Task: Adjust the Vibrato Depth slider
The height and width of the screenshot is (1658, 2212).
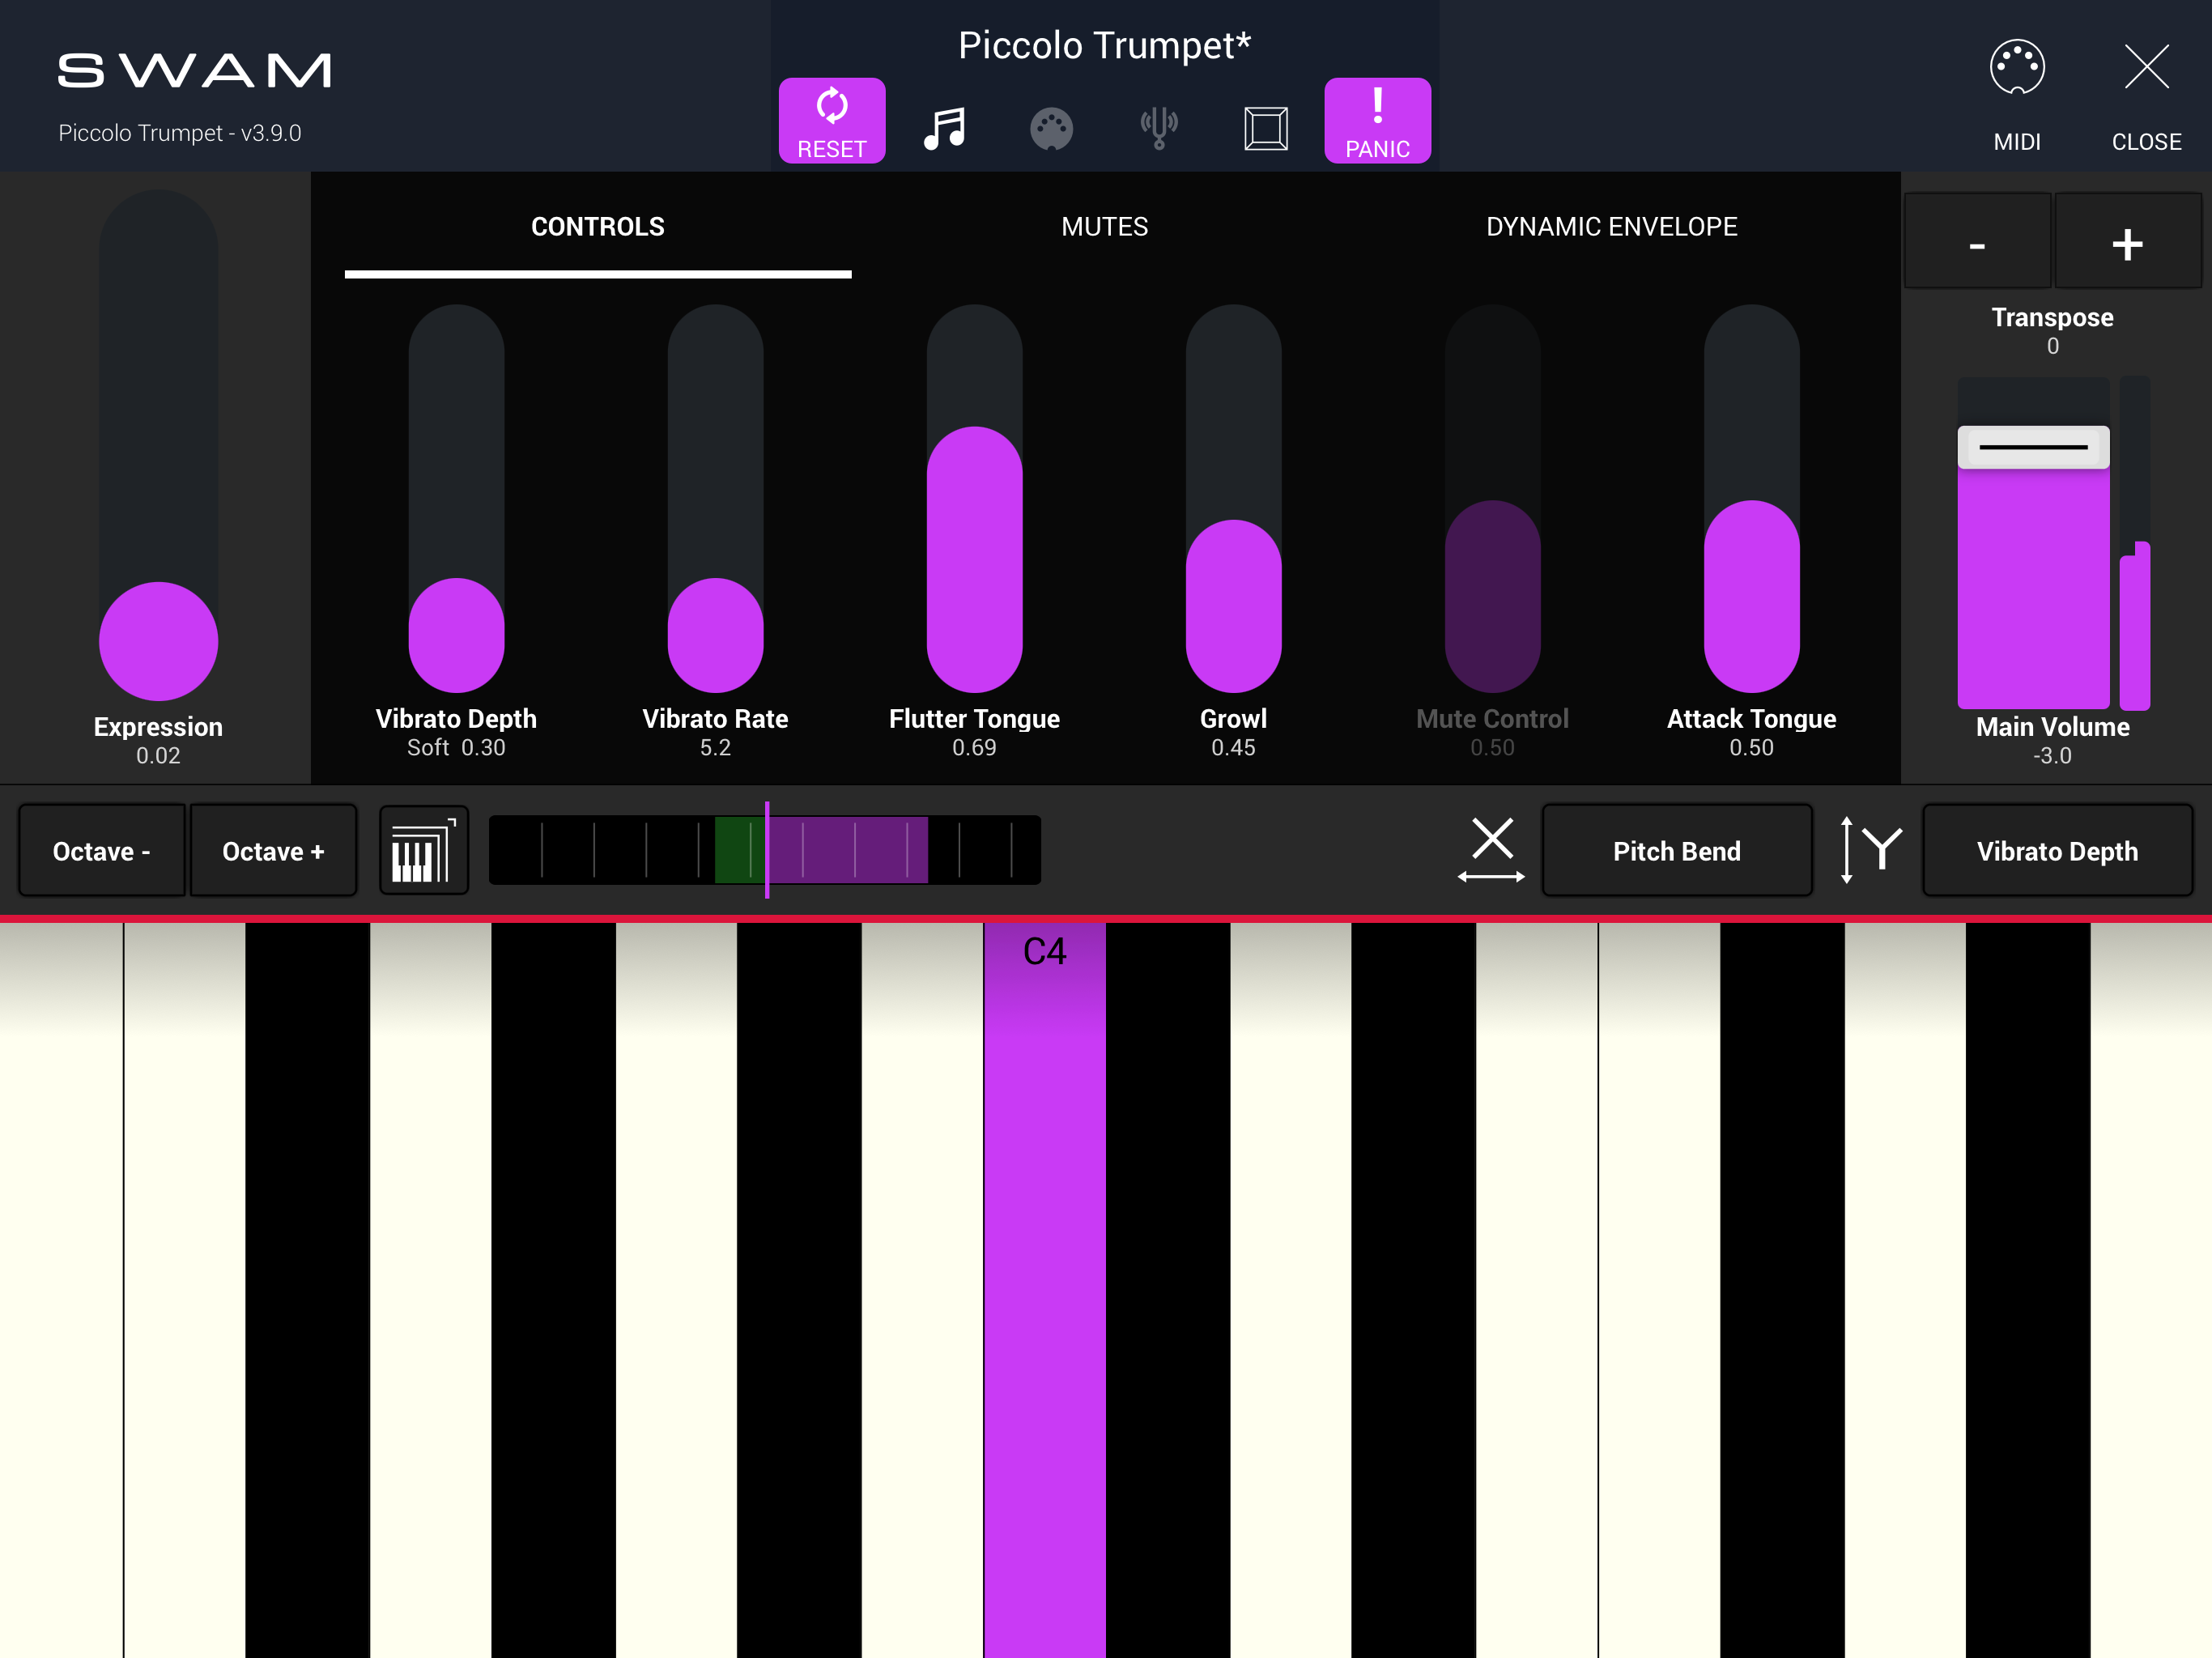Action: pyautogui.click(x=456, y=498)
